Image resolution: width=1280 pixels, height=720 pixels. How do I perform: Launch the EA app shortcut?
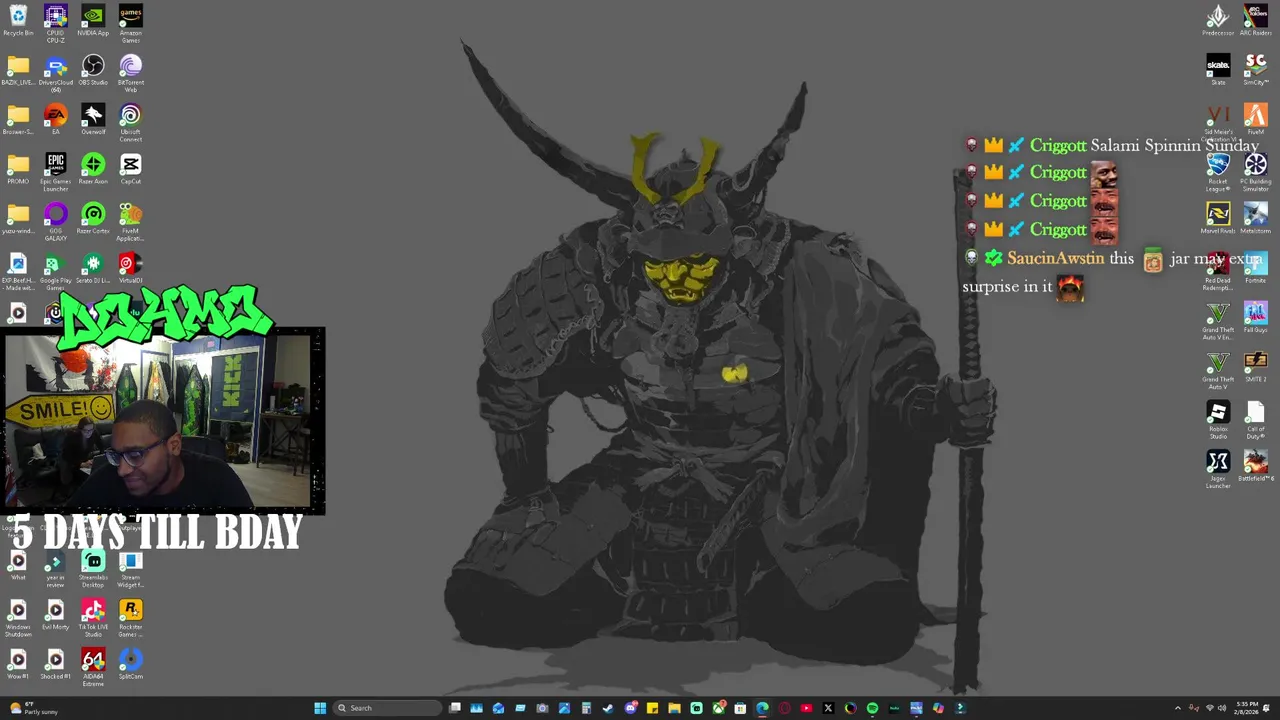point(55,119)
